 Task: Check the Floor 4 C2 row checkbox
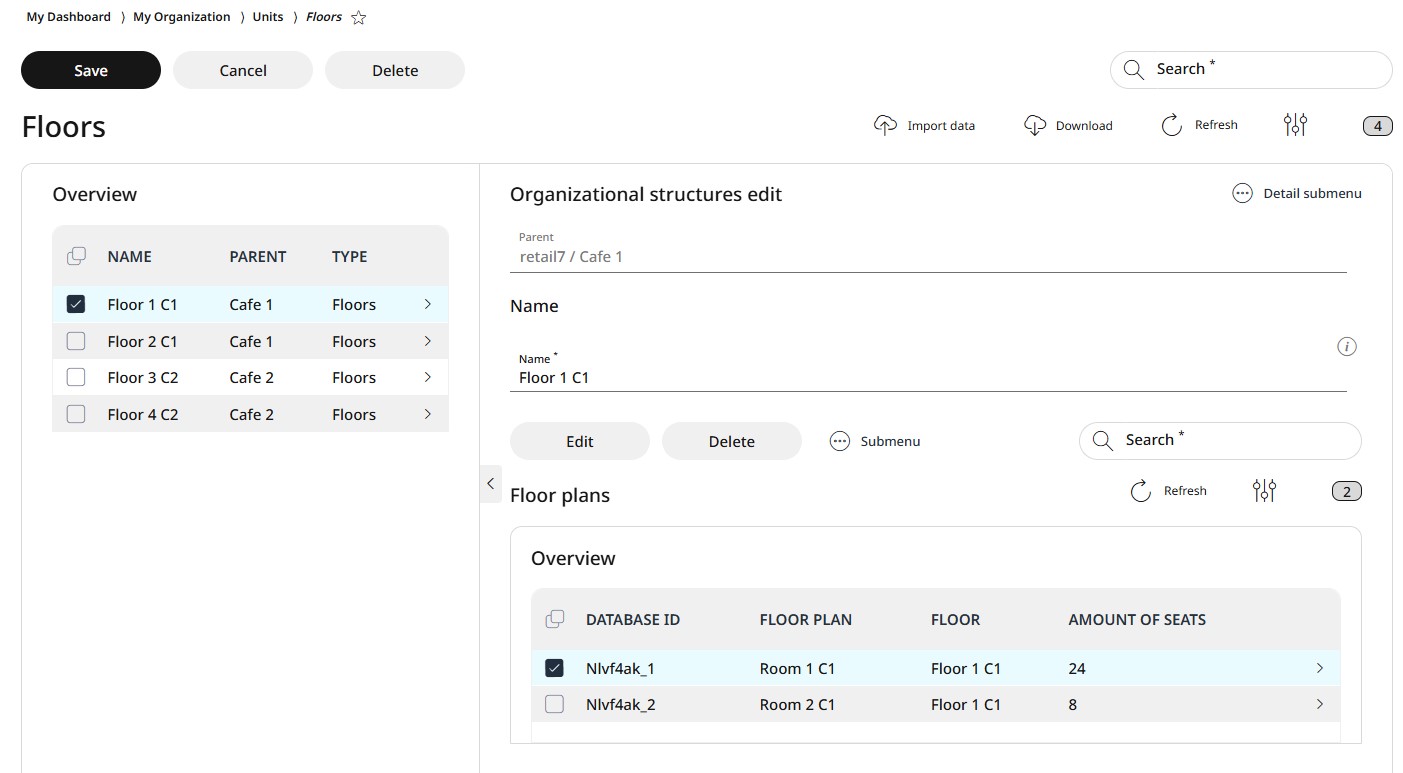(76, 414)
